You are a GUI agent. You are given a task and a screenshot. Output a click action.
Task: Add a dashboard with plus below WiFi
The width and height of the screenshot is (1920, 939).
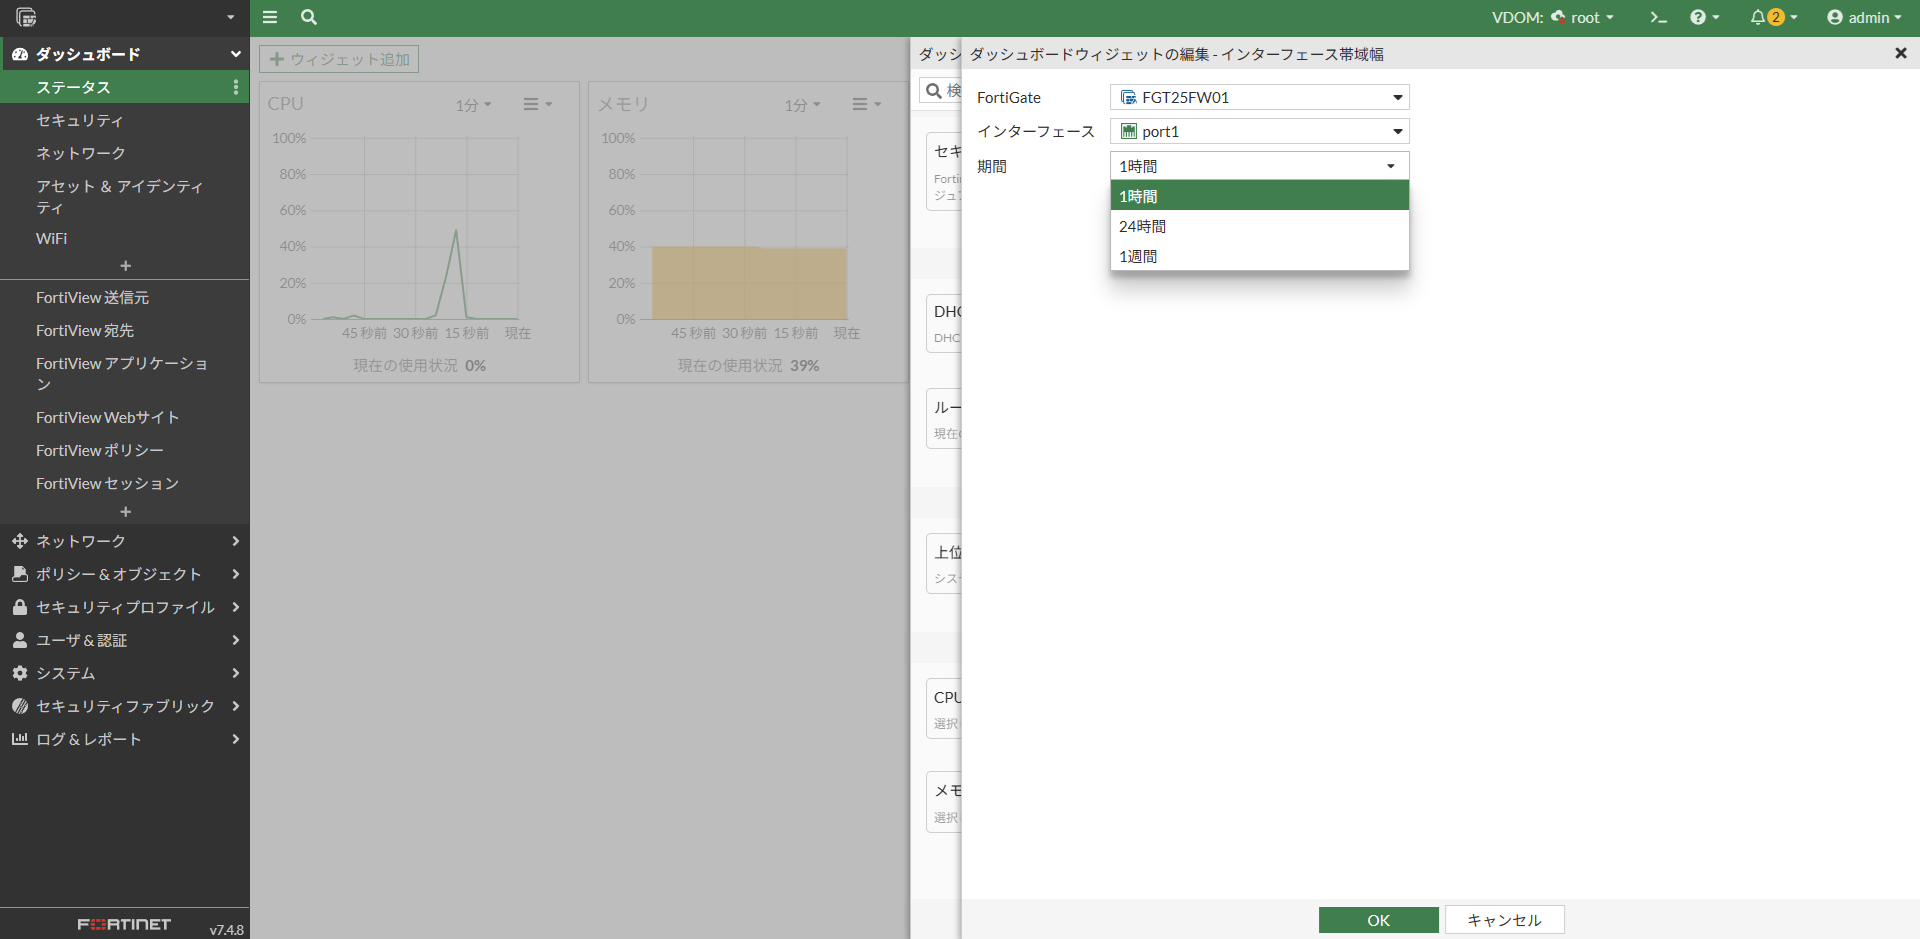125,266
